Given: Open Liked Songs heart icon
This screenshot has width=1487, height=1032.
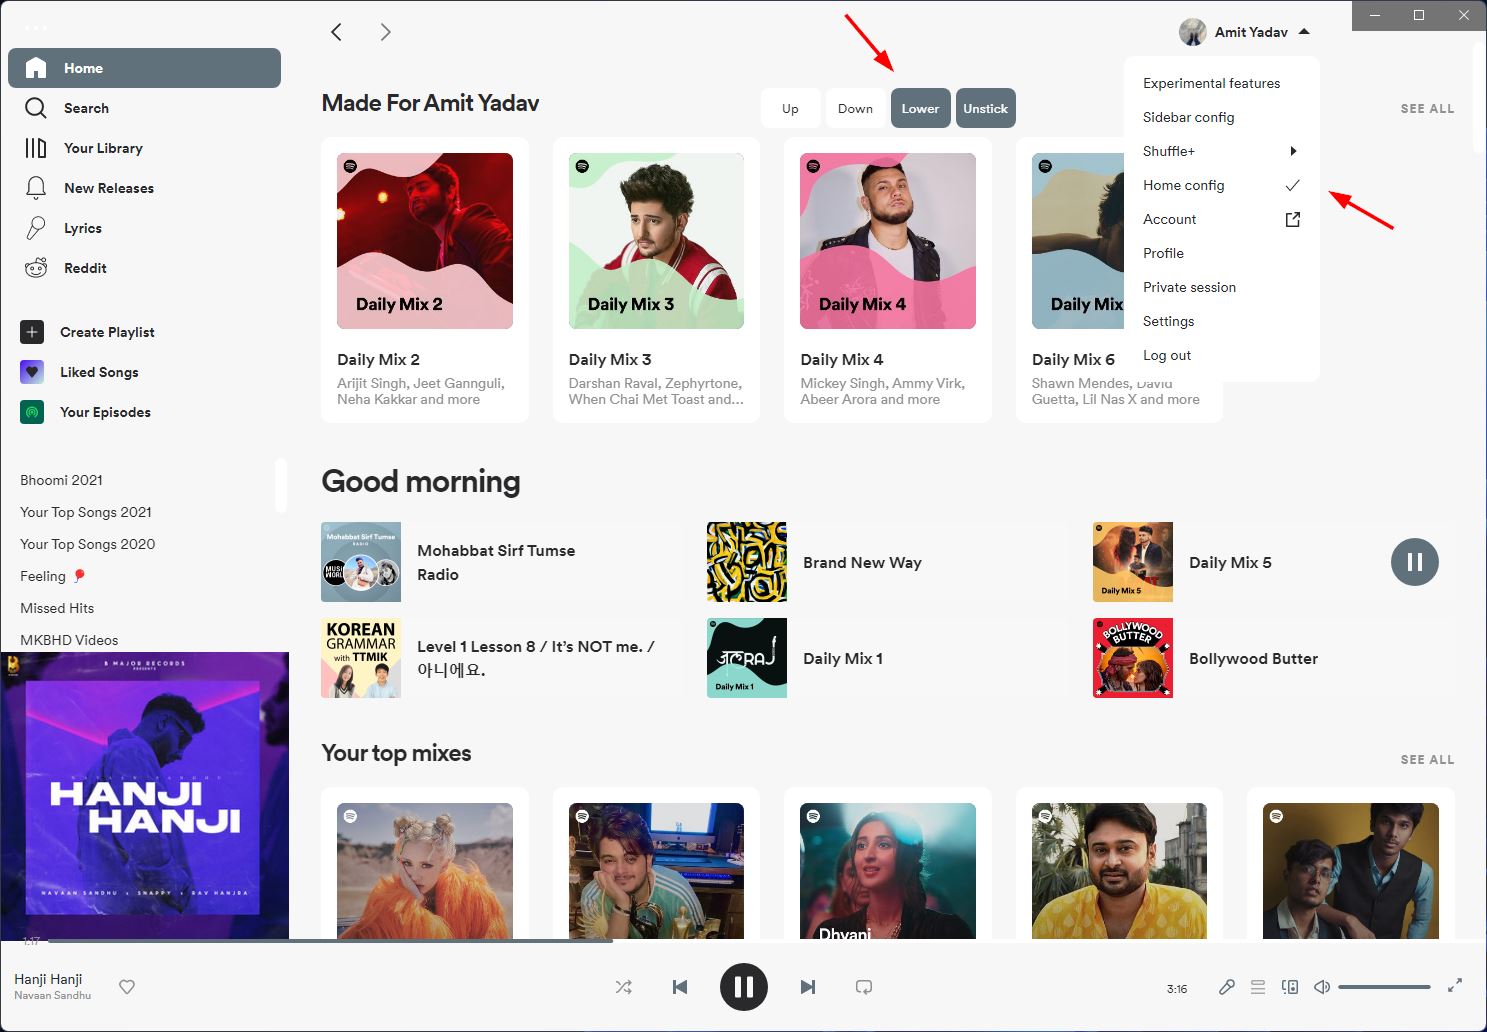Looking at the screenshot, I should (32, 372).
